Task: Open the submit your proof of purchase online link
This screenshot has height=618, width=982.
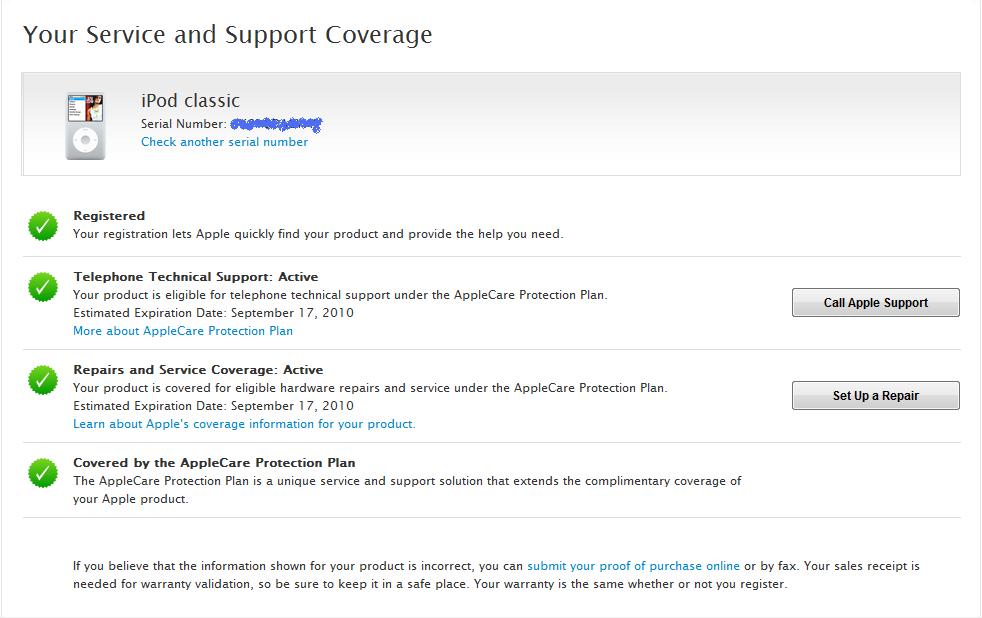Action: coord(633,566)
